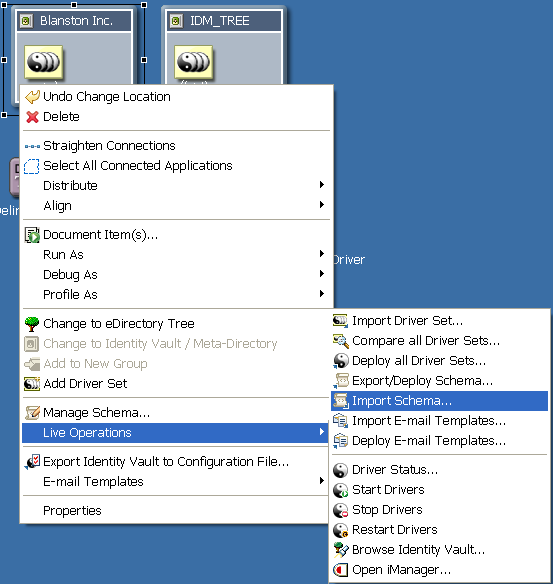
Task: Expand the Align submenu arrow
Action: coord(322,204)
